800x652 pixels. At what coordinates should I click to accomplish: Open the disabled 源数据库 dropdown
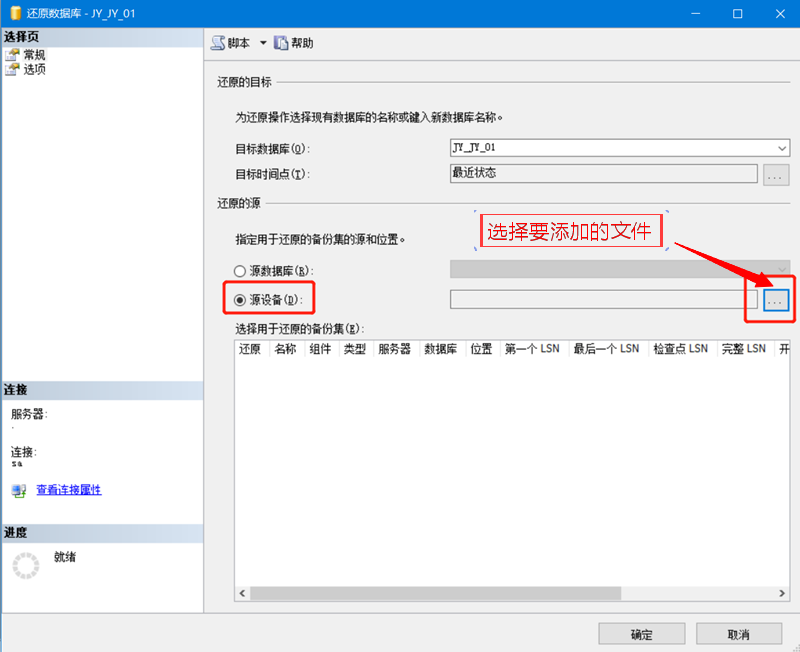coord(782,268)
